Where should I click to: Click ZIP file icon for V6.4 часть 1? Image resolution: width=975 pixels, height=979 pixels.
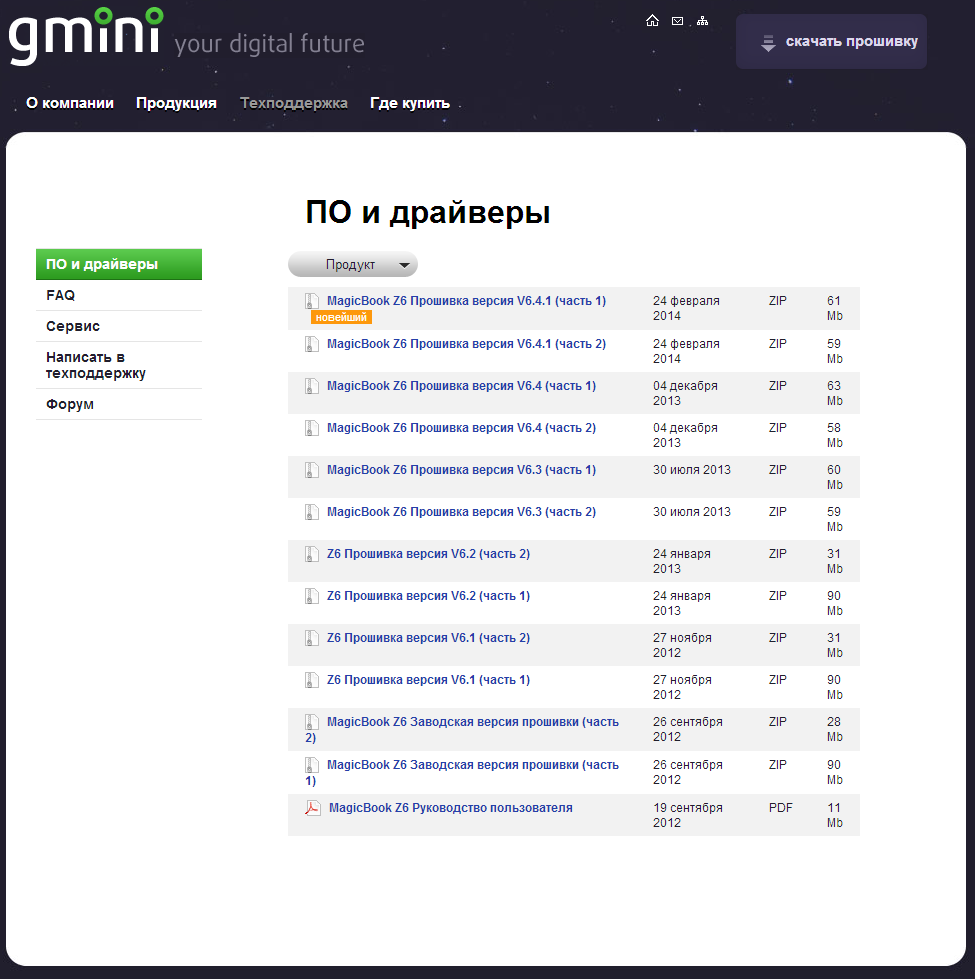(x=311, y=386)
